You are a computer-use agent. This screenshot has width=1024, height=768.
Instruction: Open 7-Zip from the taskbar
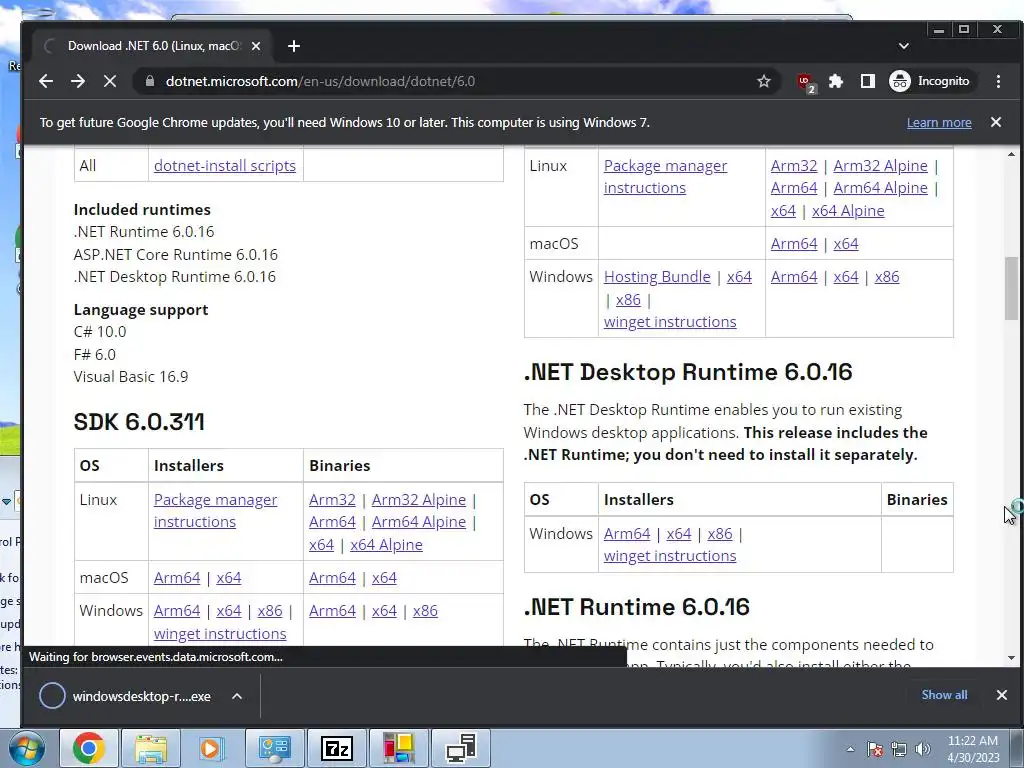[x=337, y=748]
